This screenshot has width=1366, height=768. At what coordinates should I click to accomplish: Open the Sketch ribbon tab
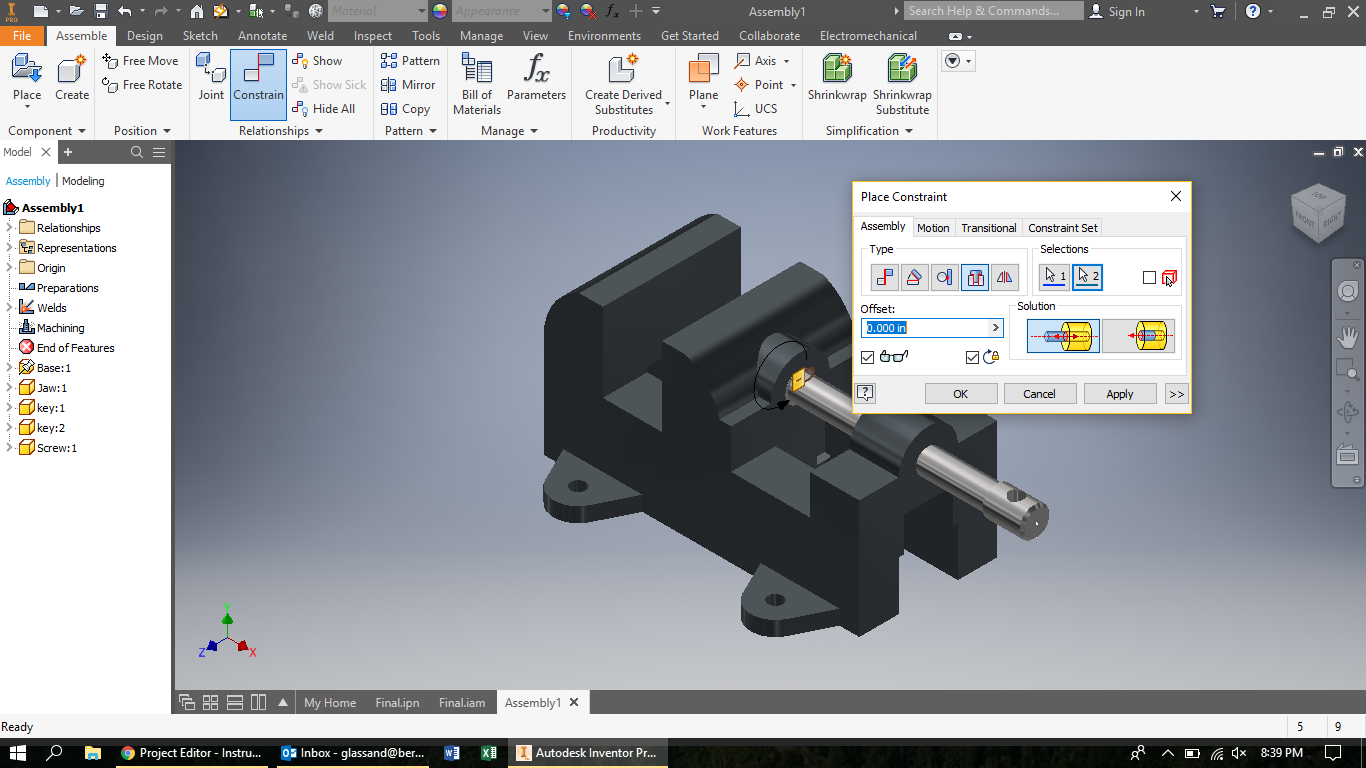coord(200,36)
